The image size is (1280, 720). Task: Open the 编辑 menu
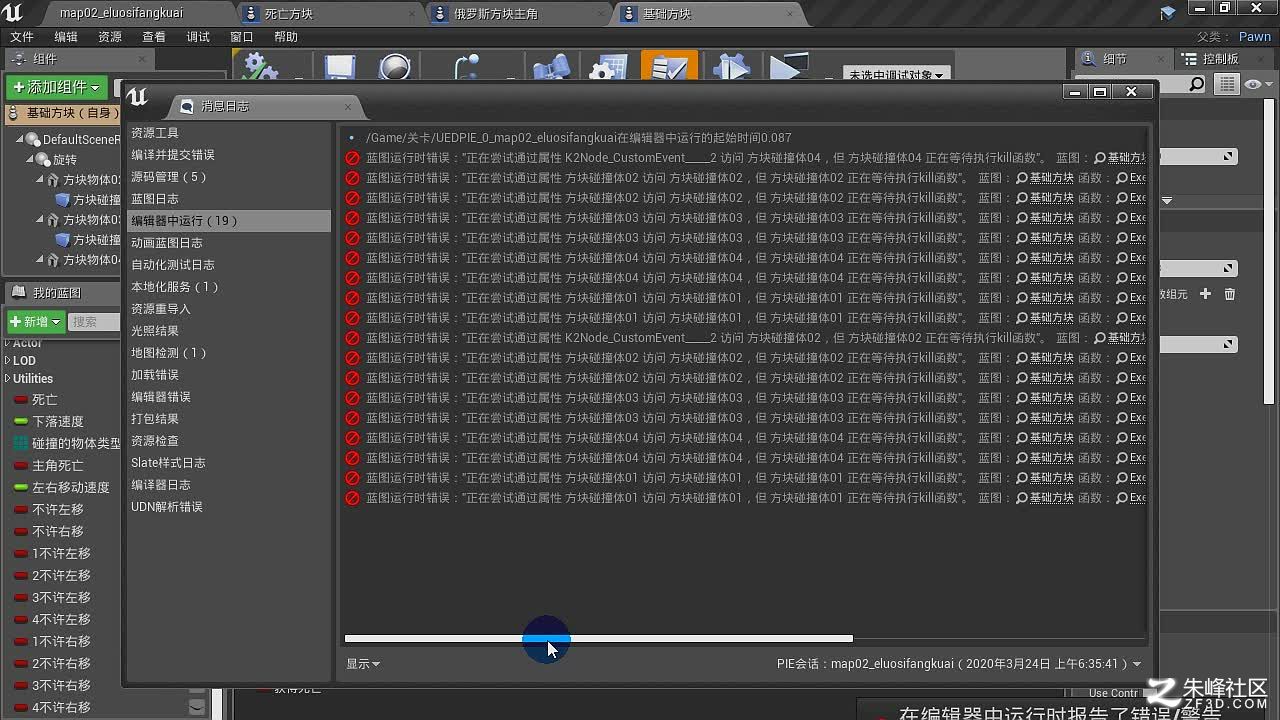pyautogui.click(x=66, y=37)
